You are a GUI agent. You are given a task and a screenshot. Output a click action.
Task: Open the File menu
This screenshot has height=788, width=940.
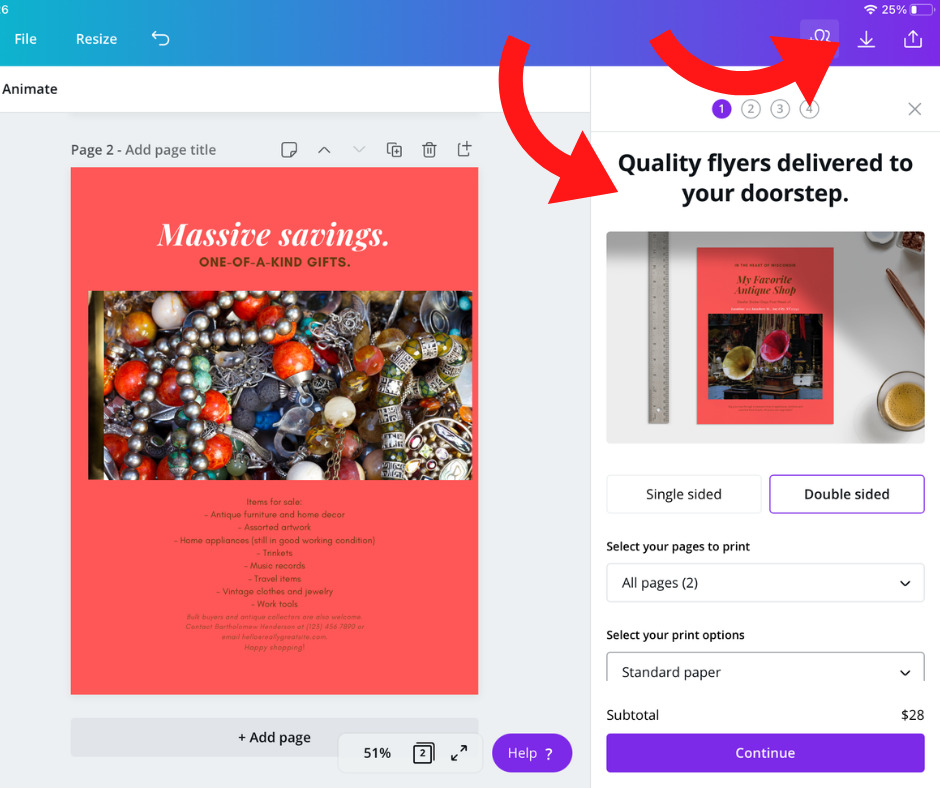25,39
